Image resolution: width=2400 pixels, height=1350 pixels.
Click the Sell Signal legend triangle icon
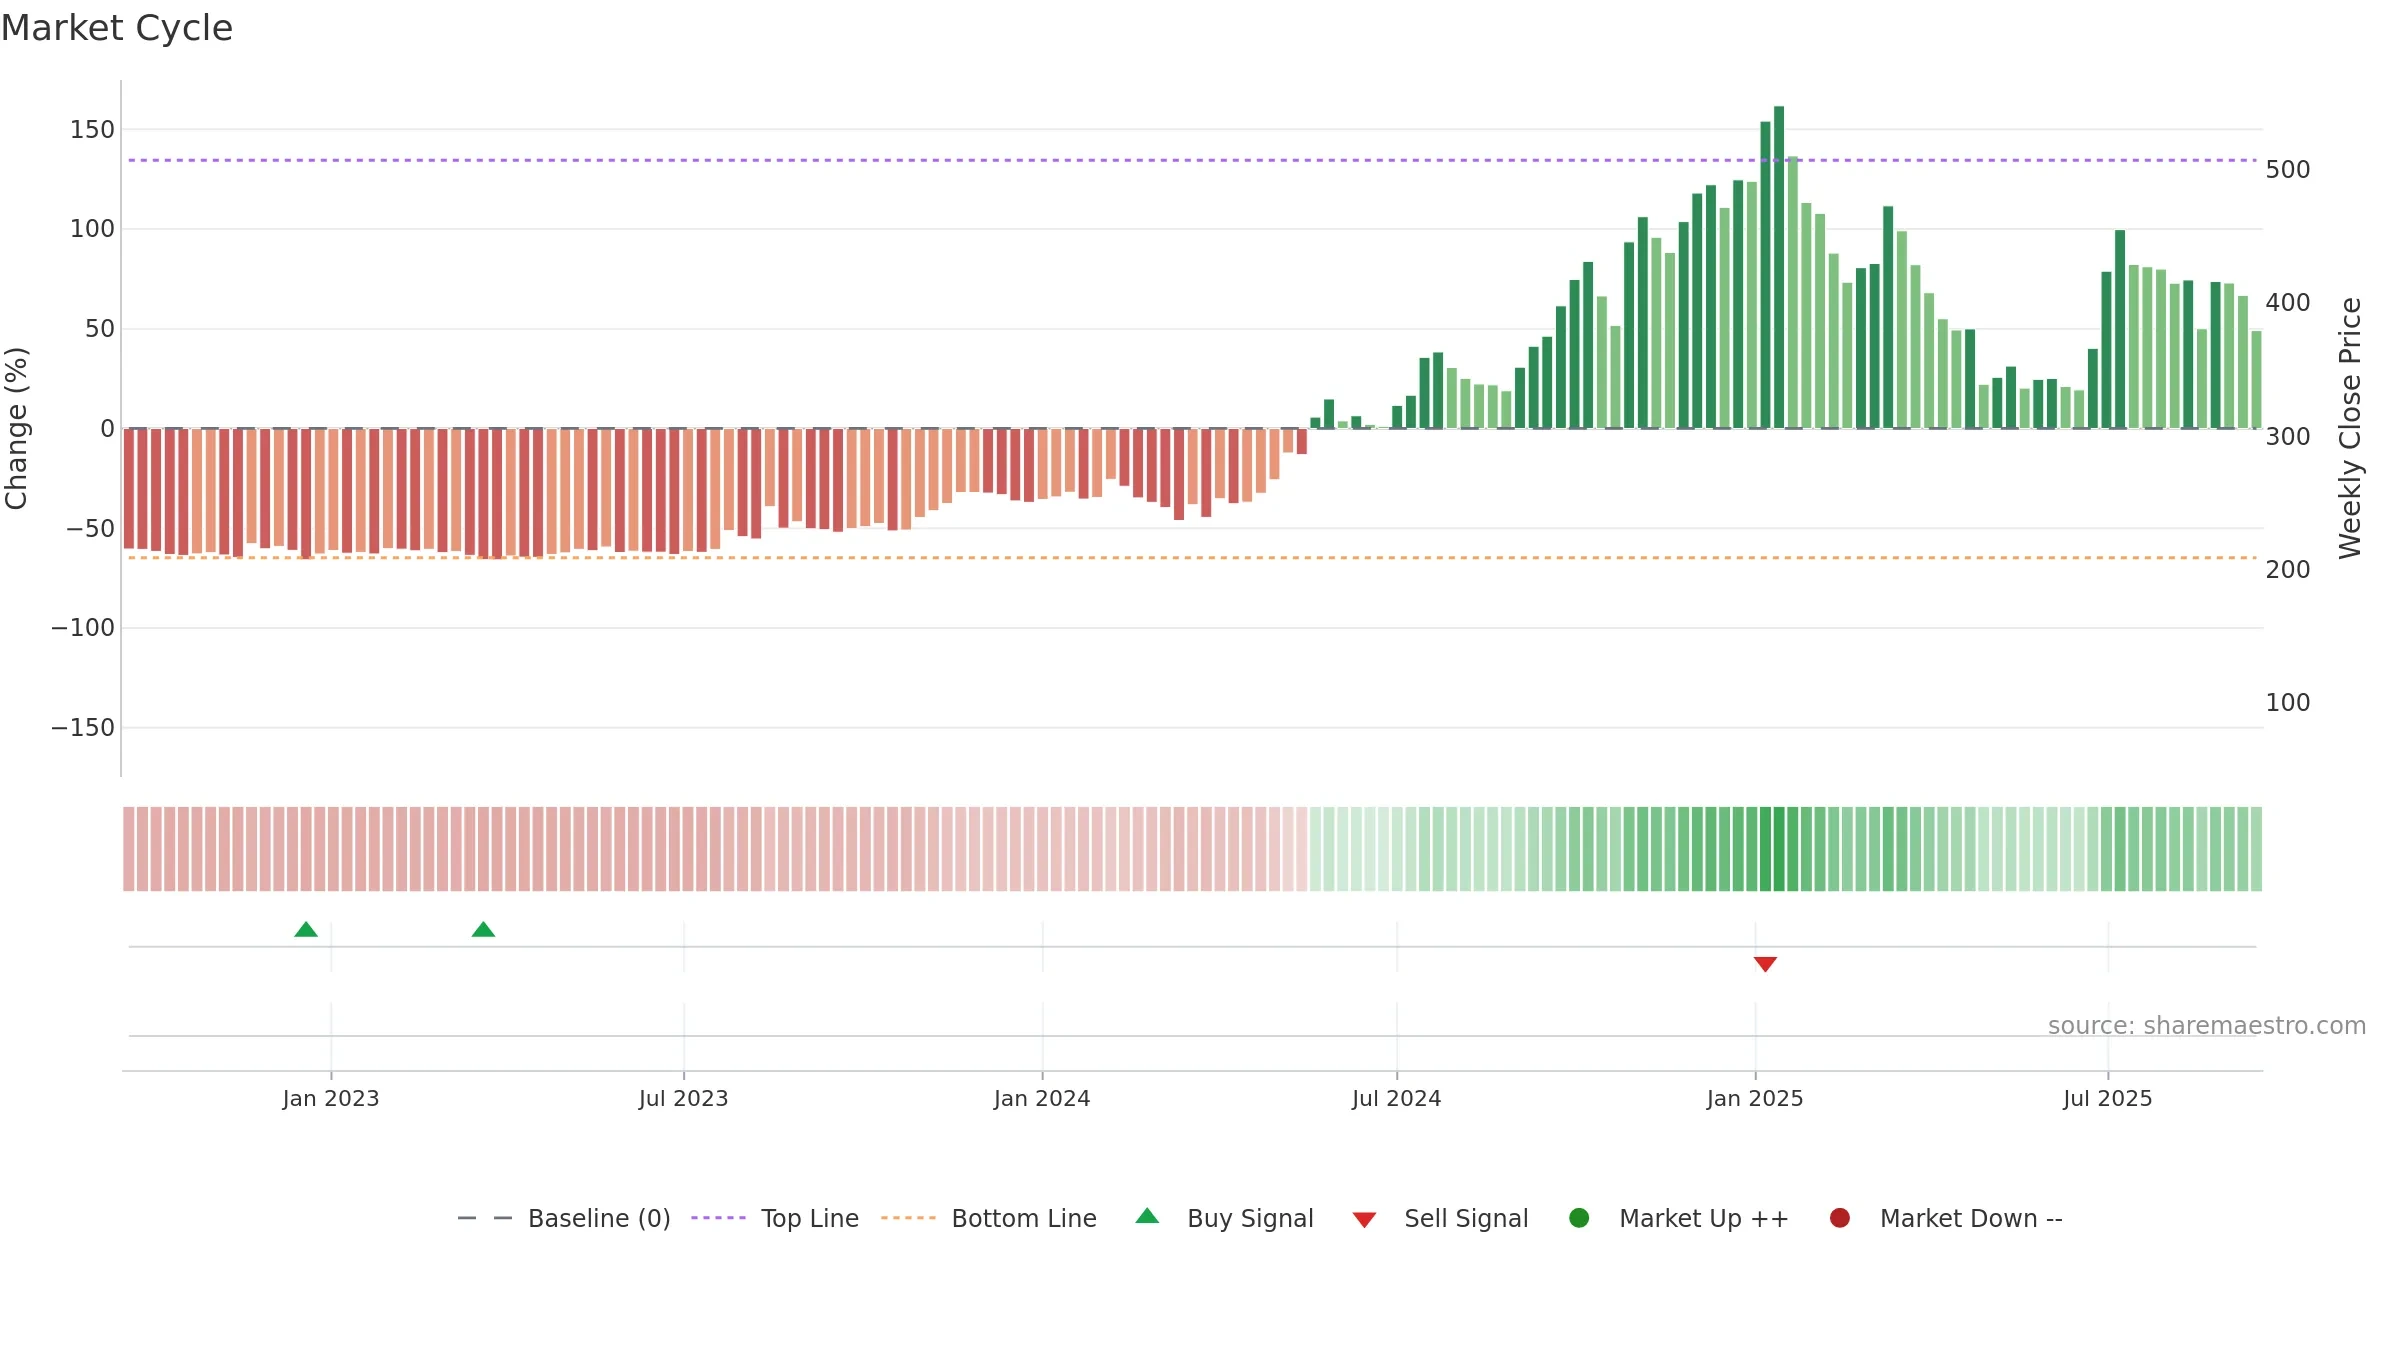pos(1364,1220)
